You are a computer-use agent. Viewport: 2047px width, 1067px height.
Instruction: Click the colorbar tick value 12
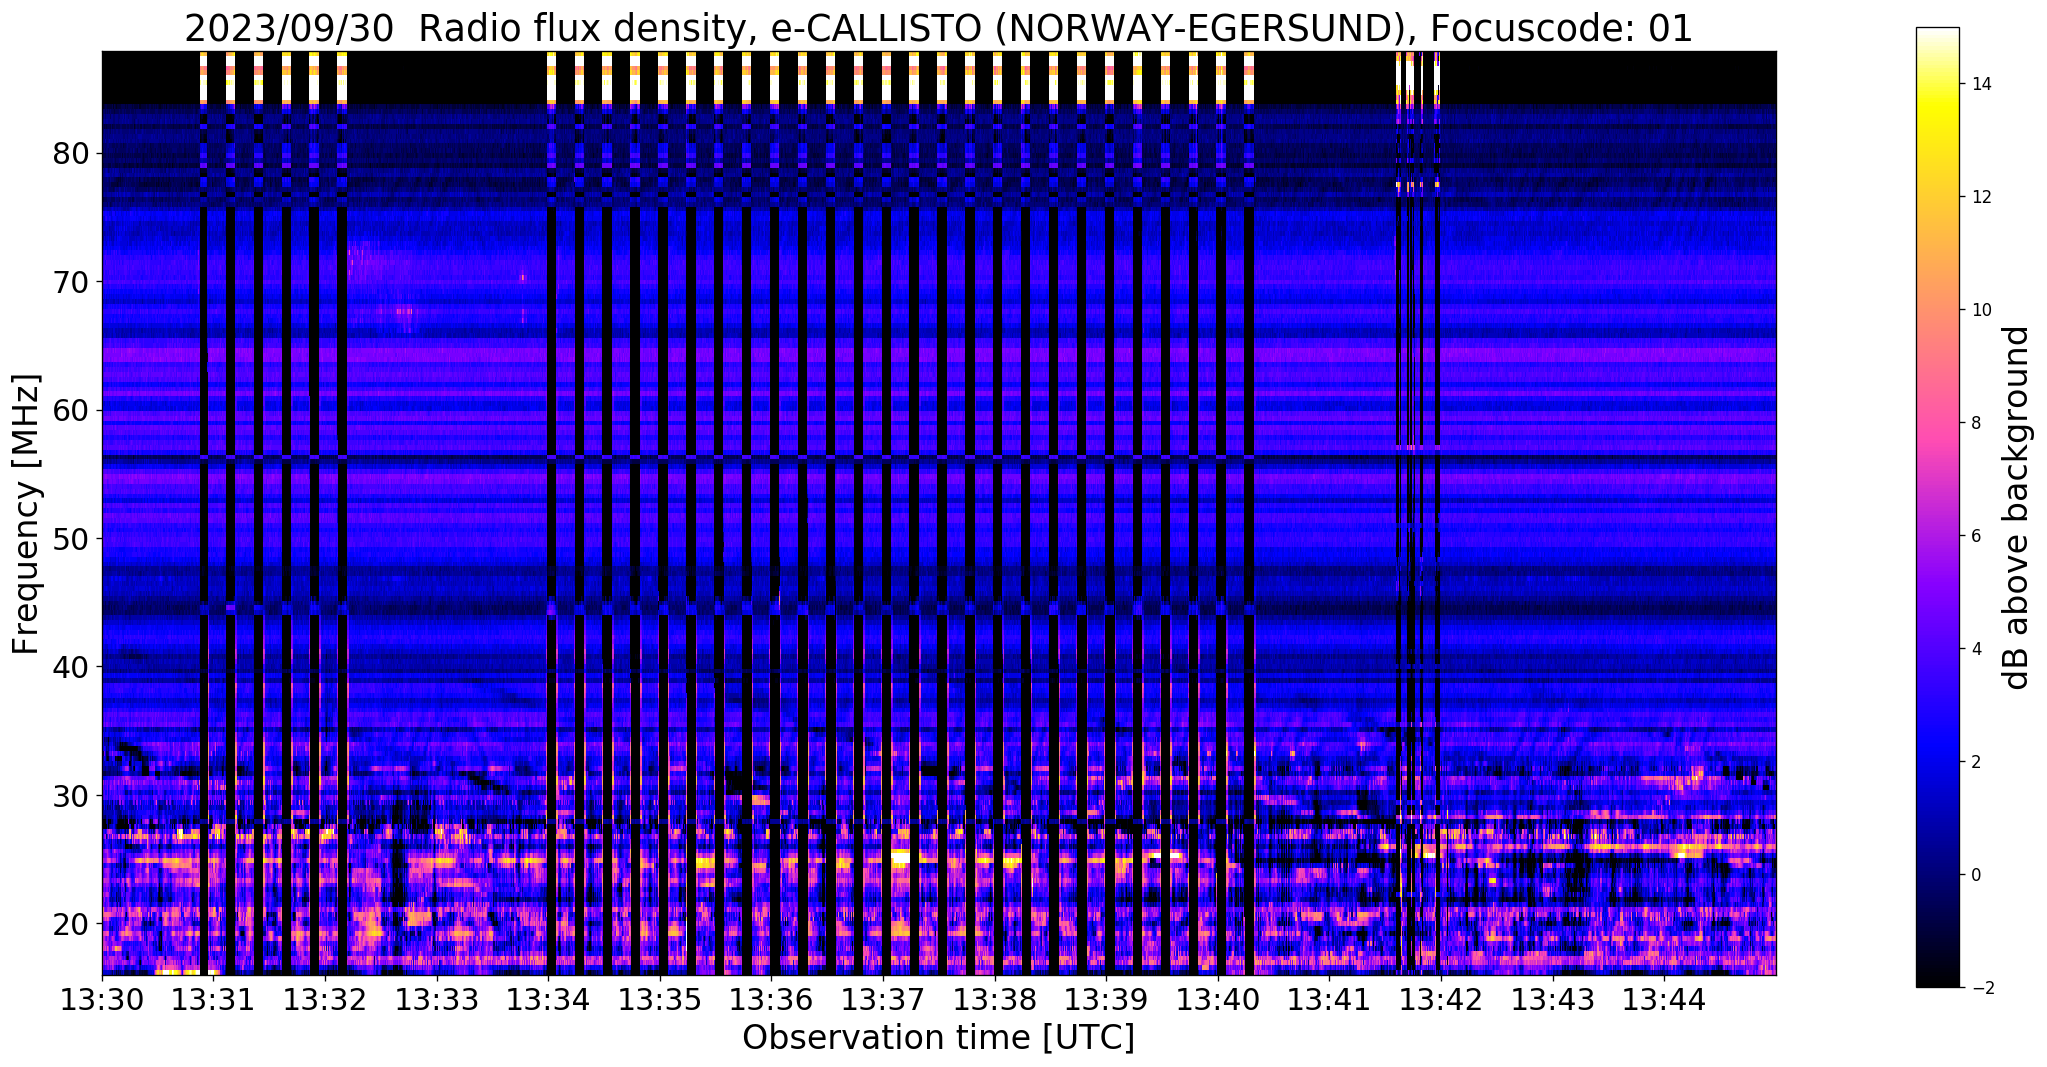(x=1980, y=197)
